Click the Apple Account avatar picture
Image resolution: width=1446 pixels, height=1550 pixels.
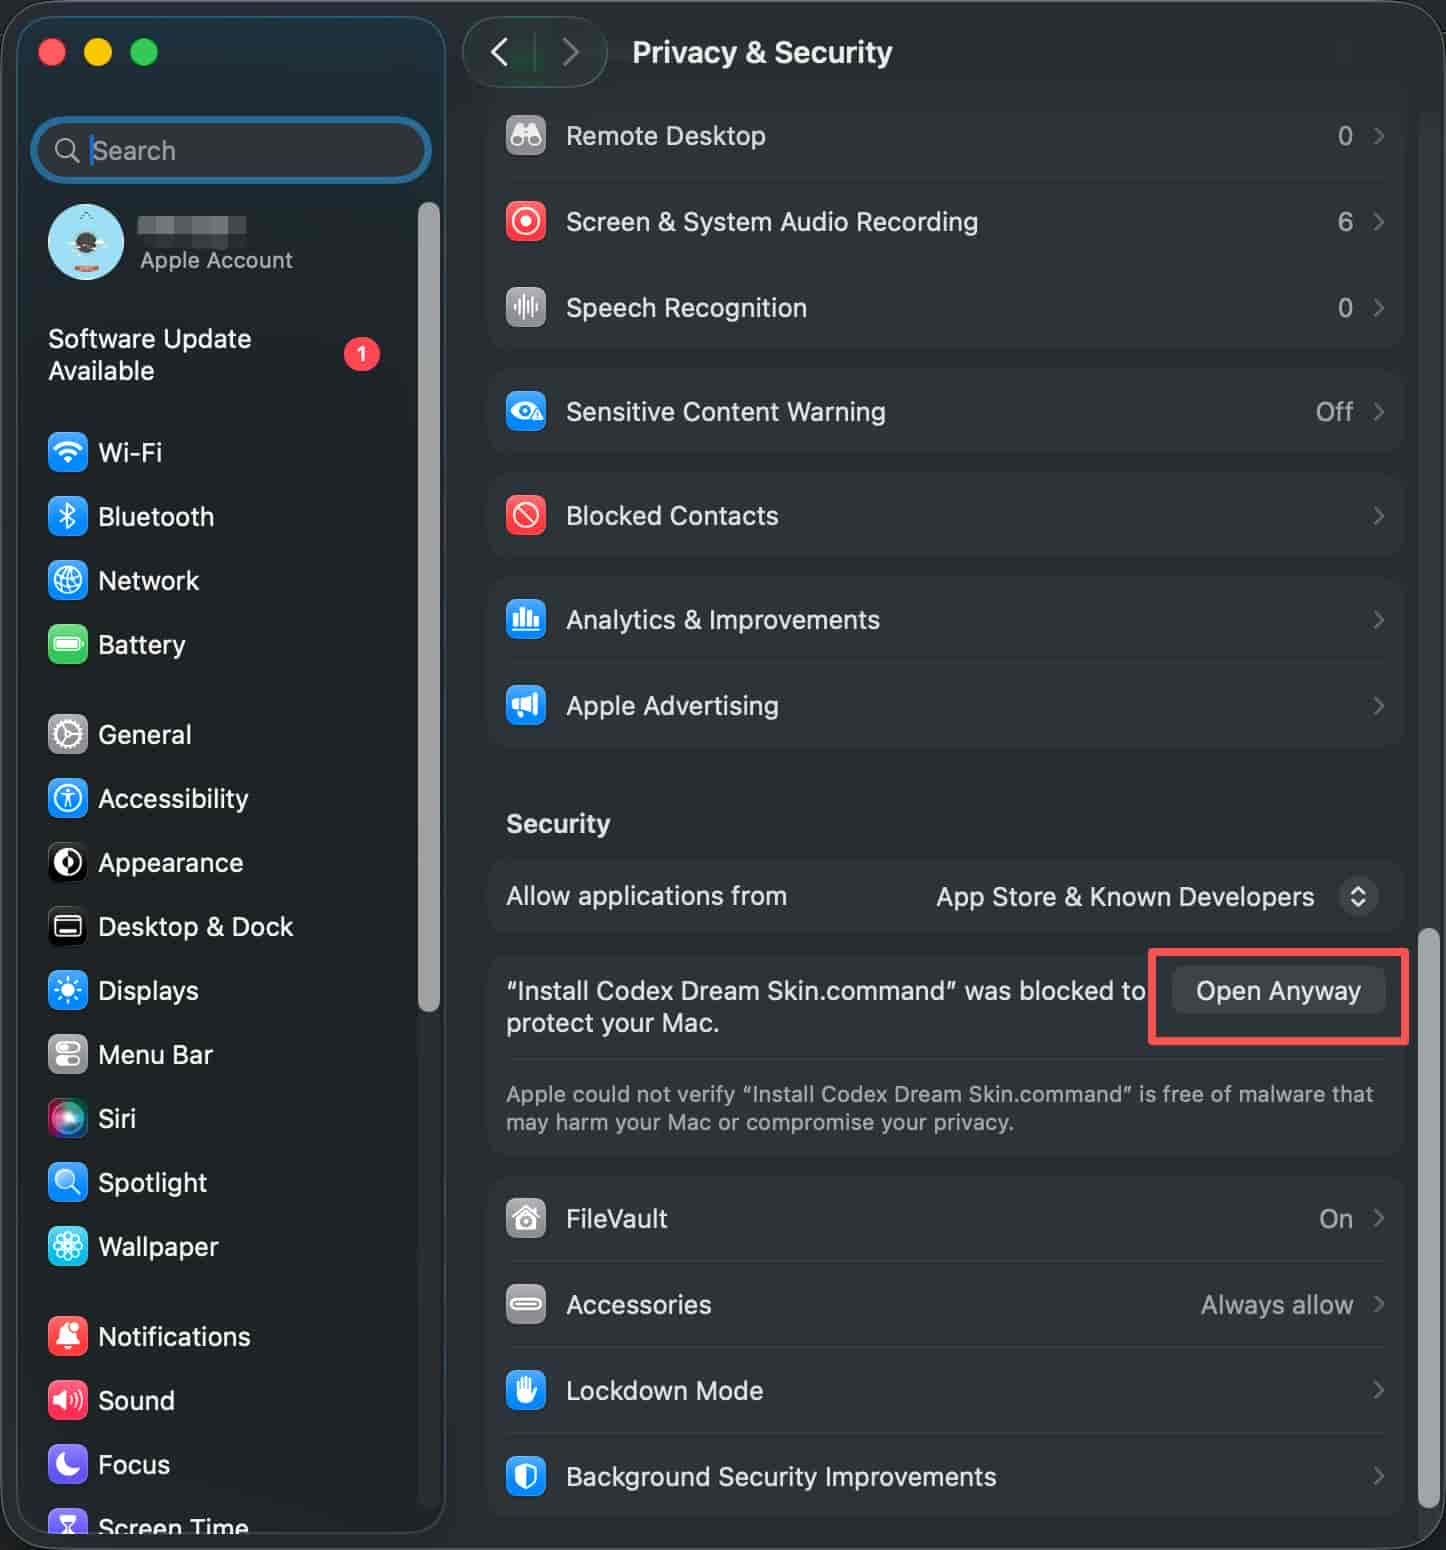pyautogui.click(x=86, y=242)
